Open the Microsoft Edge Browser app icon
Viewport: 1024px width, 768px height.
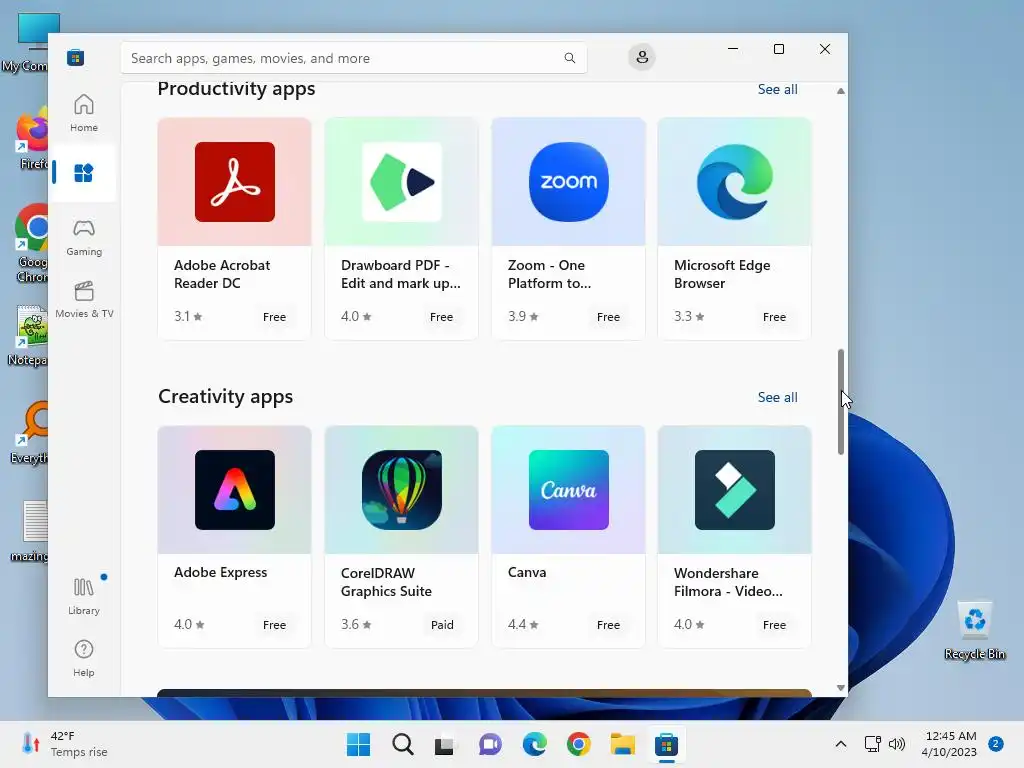[735, 182]
